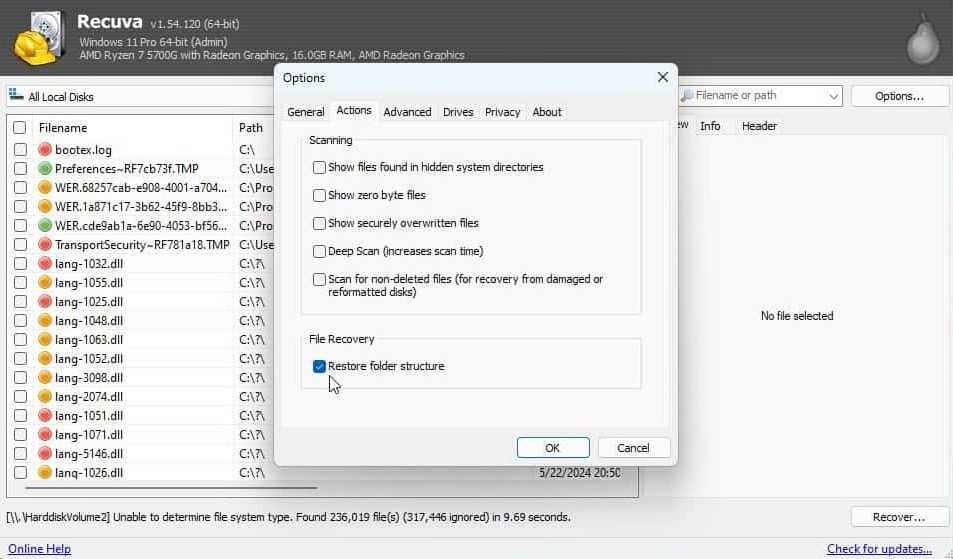Click the Recuva hard hat logo icon
Screen dimensions: 953x559
pyautogui.click(x=40, y=38)
